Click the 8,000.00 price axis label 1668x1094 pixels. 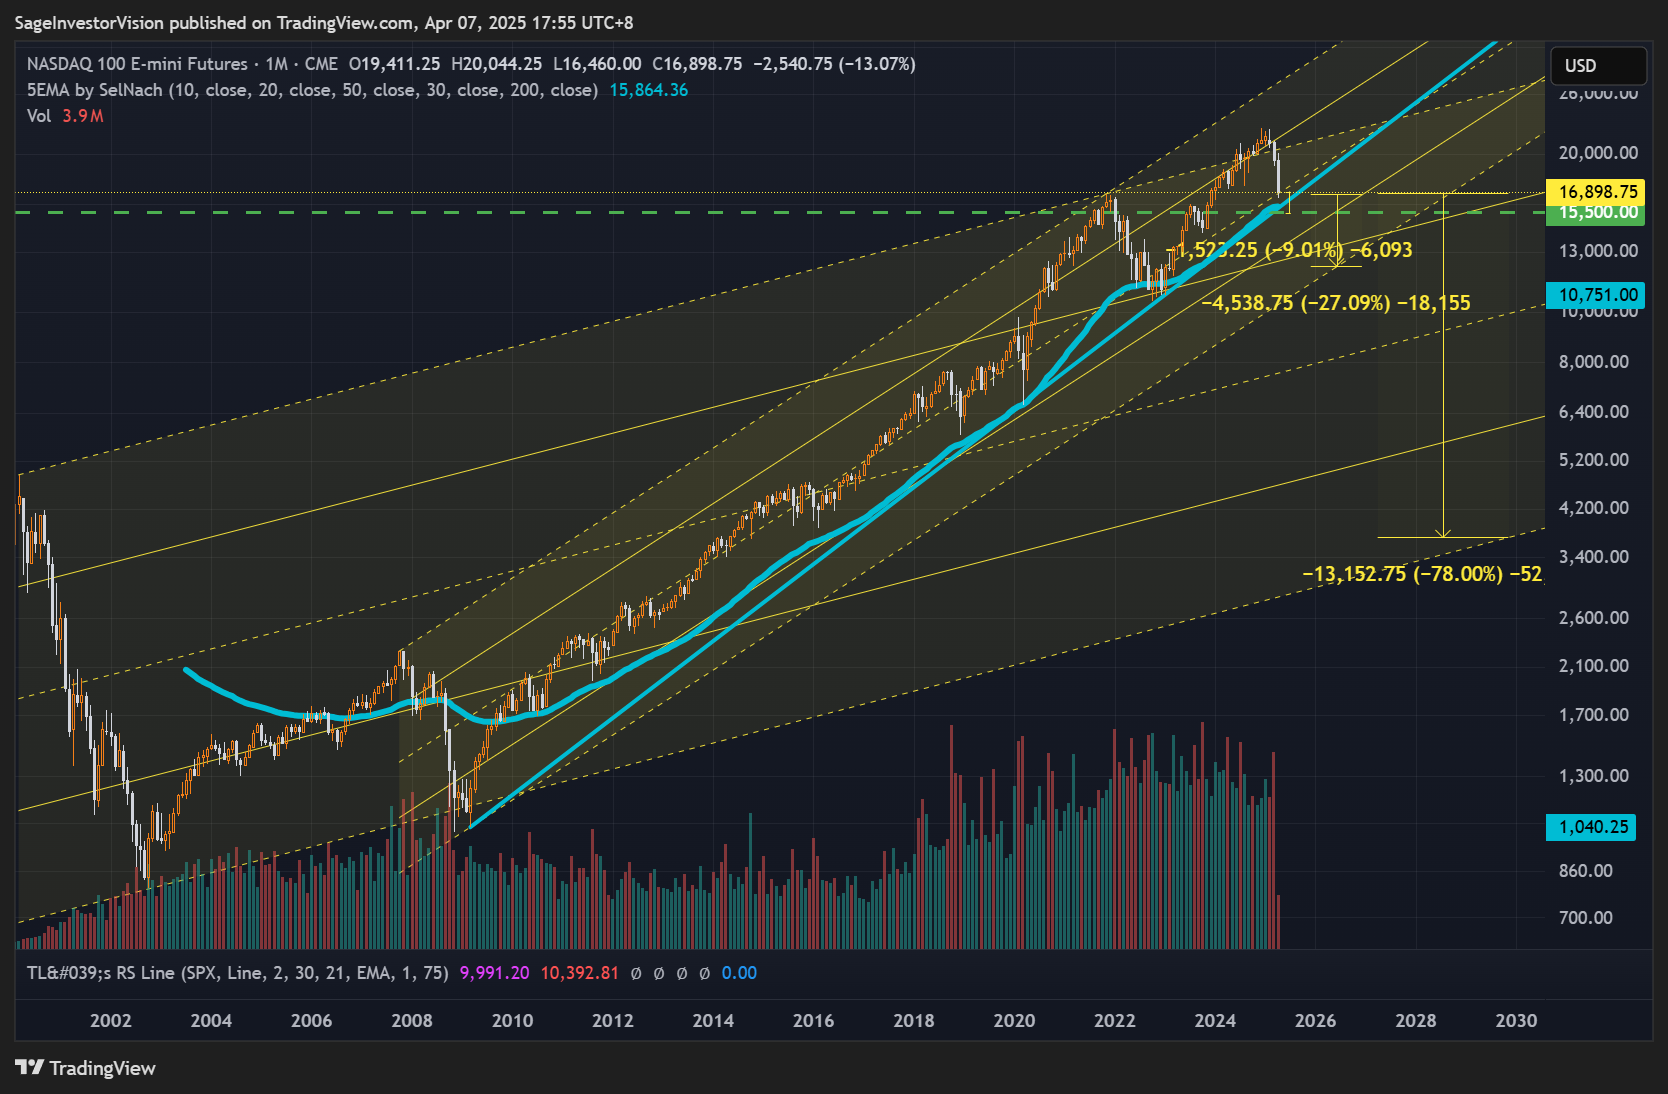1594,362
